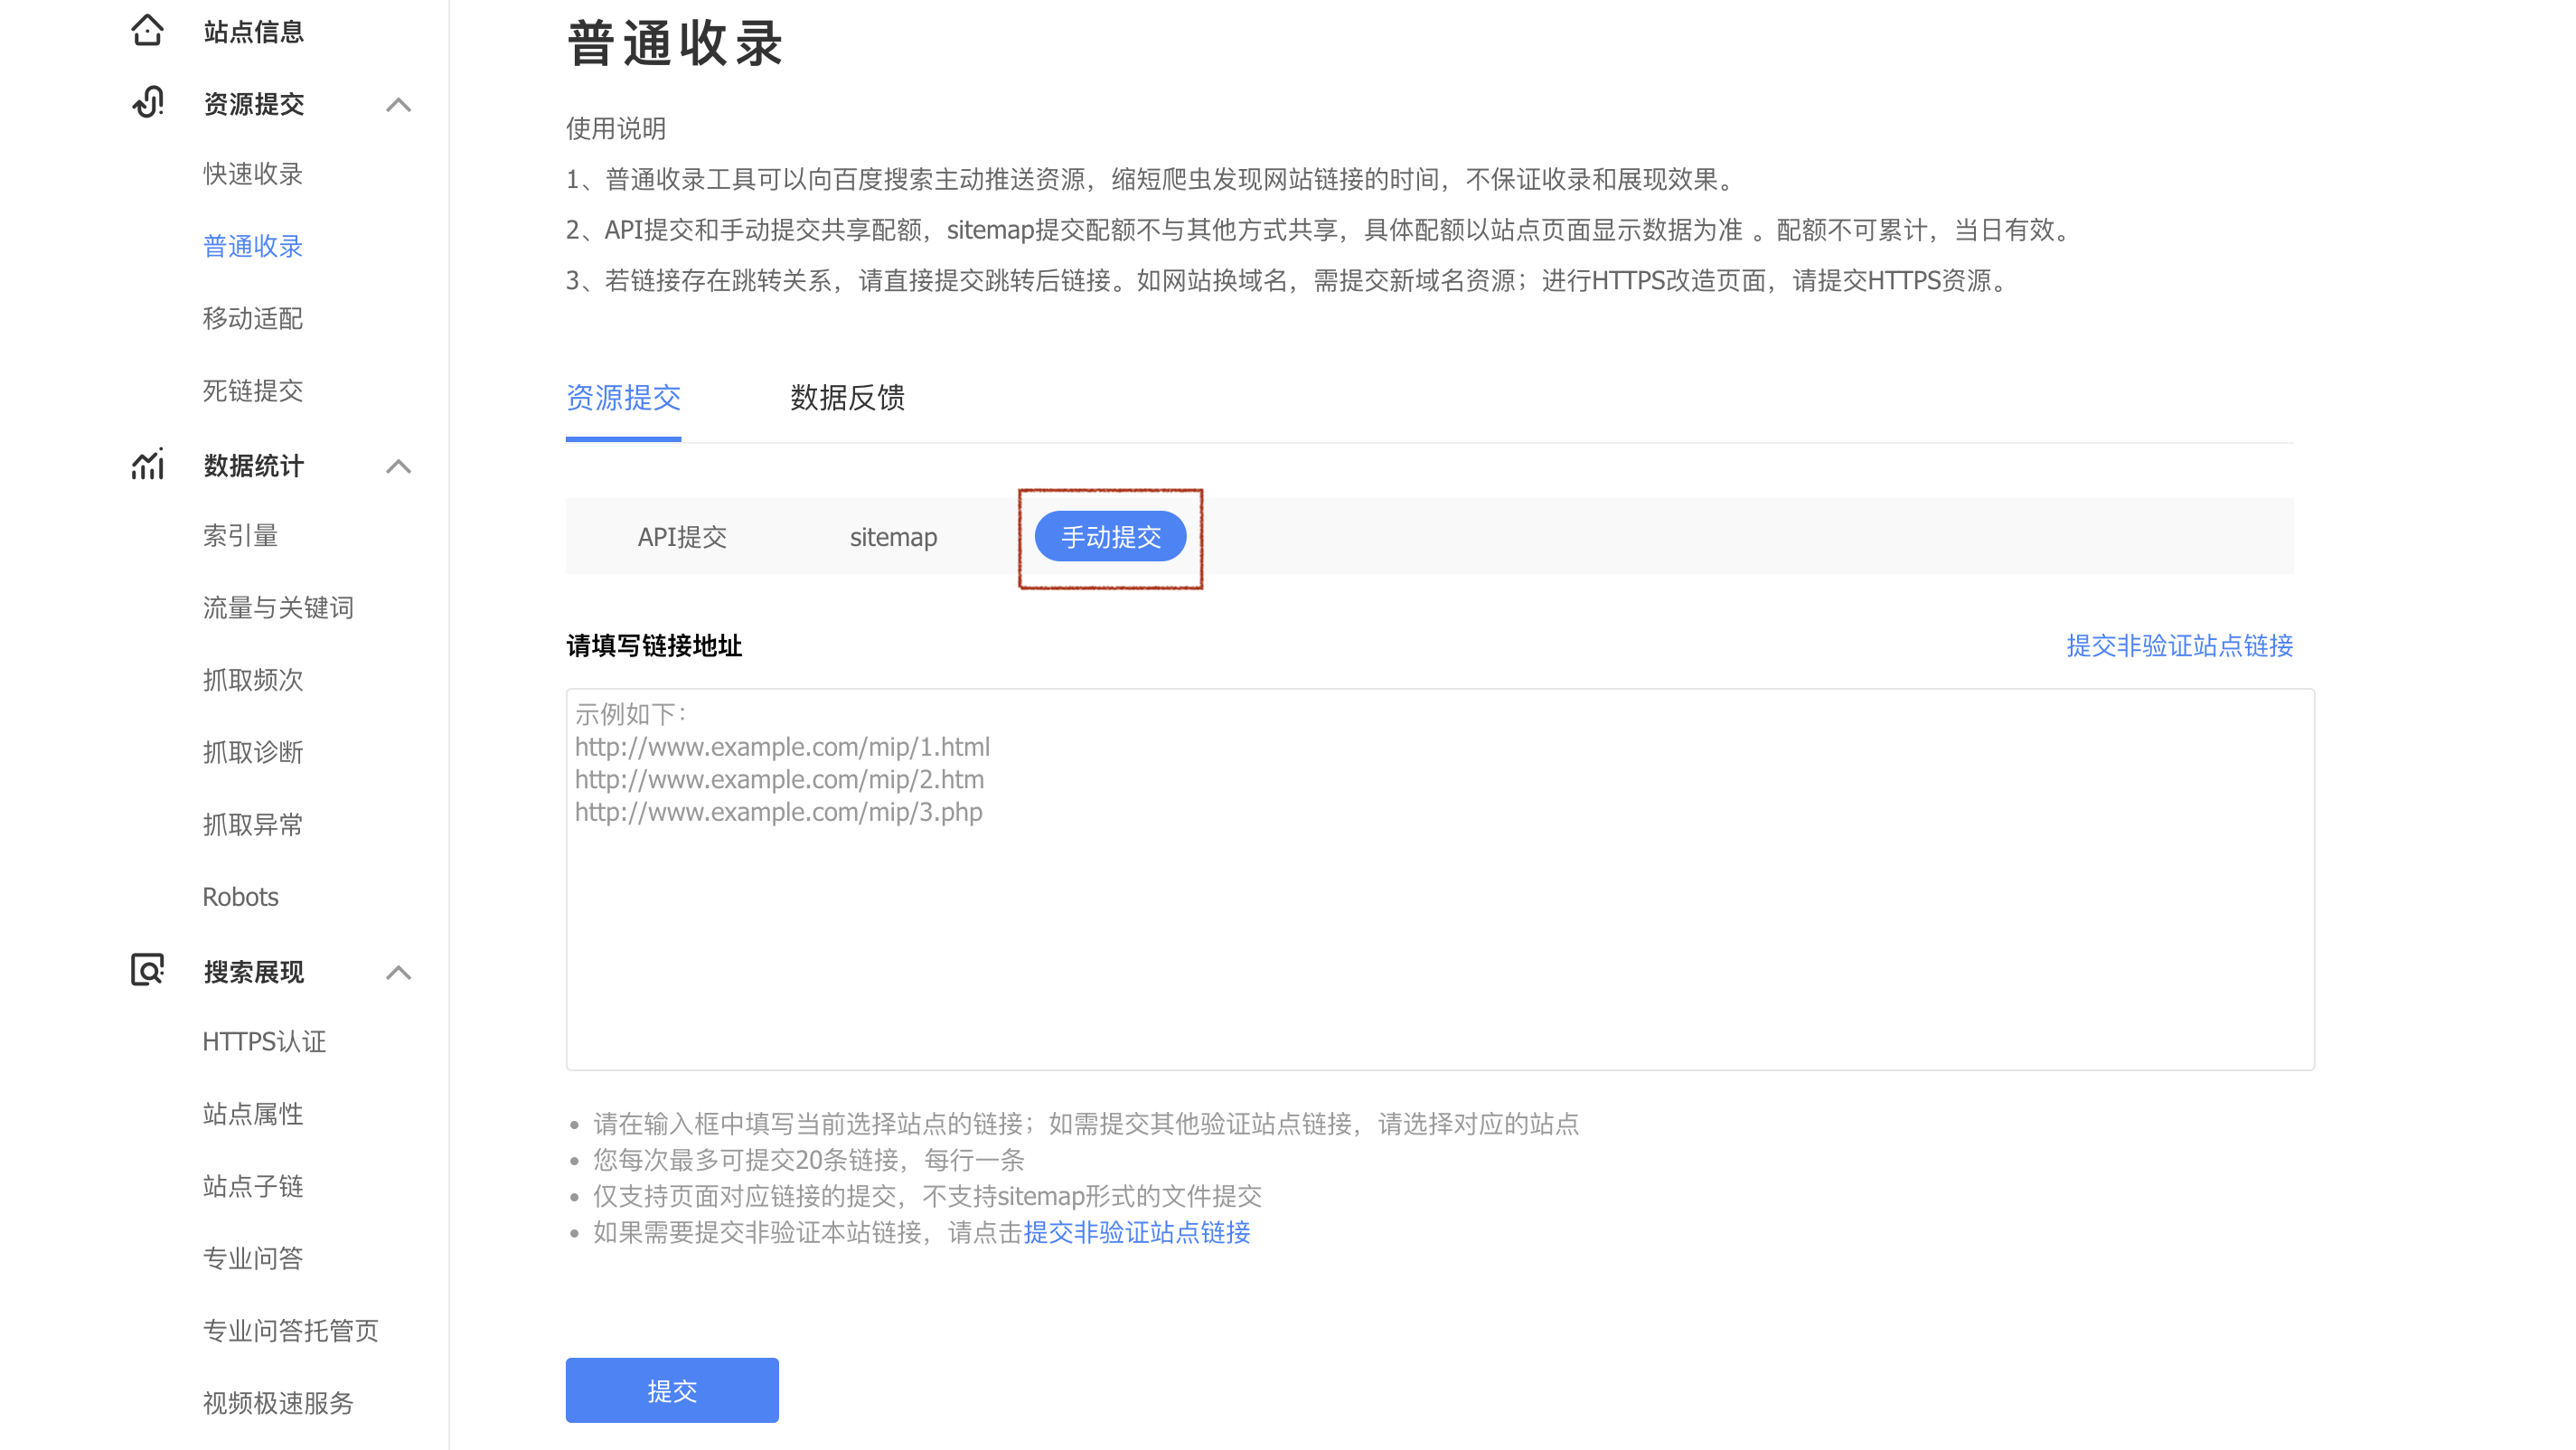The width and height of the screenshot is (2576, 1450).
Task: Collapse the 搜索展现 sidebar section chevron
Action: coord(399,972)
